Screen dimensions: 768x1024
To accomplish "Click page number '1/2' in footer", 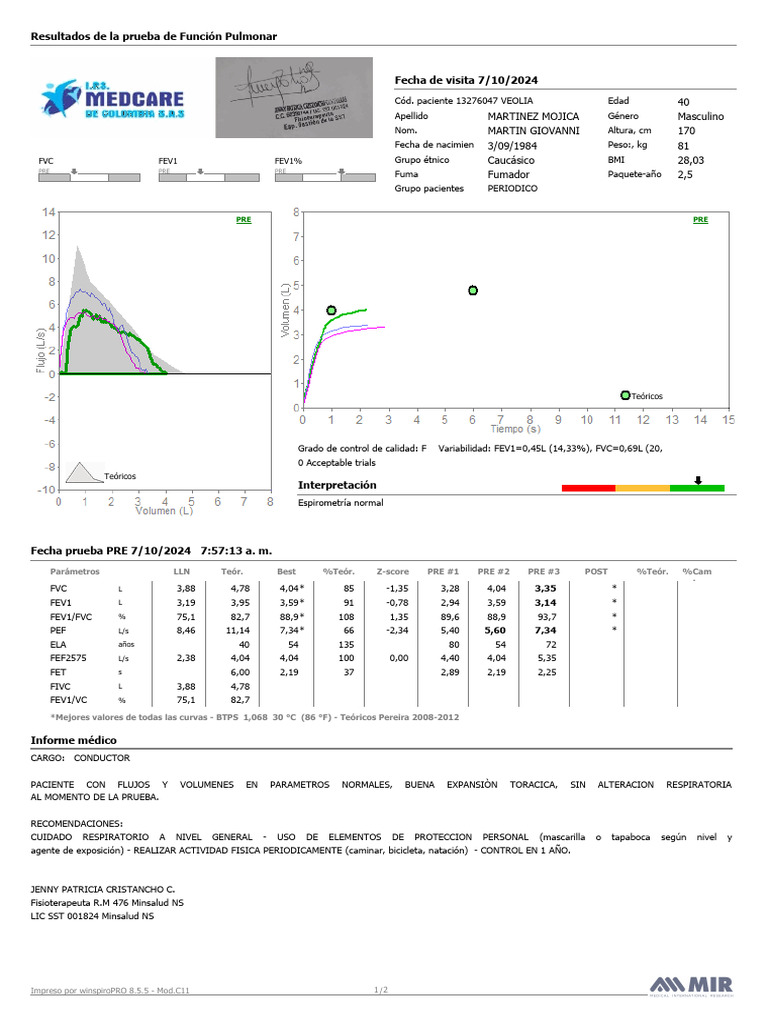I will coord(381,990).
